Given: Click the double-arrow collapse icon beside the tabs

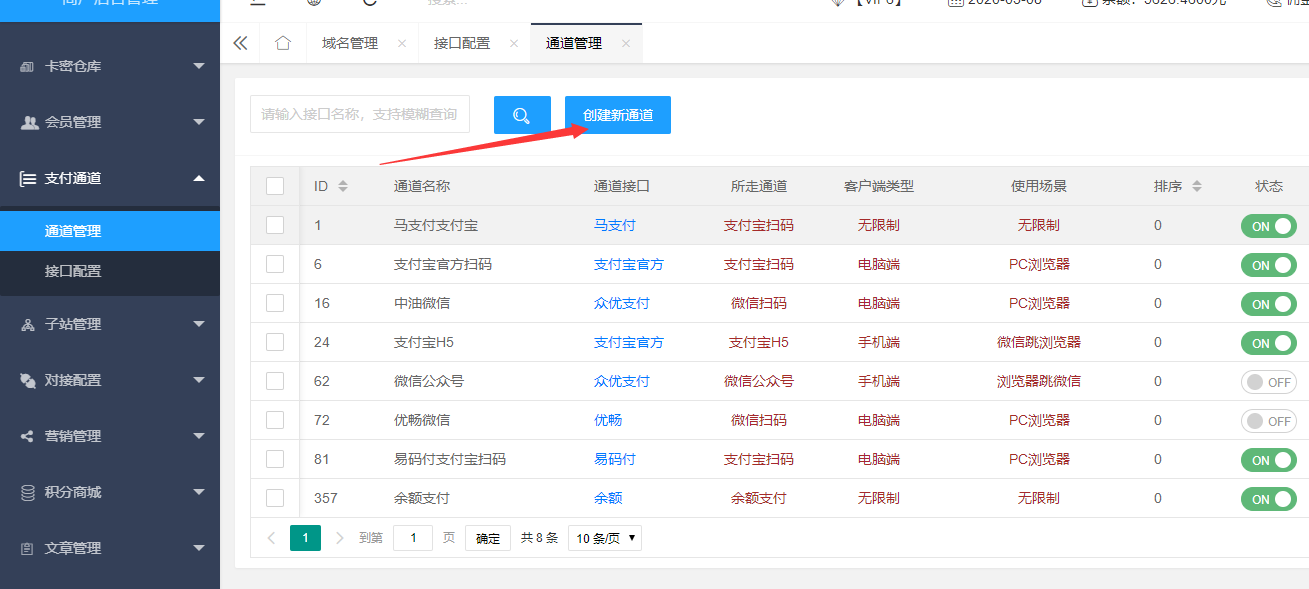Looking at the screenshot, I should 240,43.
